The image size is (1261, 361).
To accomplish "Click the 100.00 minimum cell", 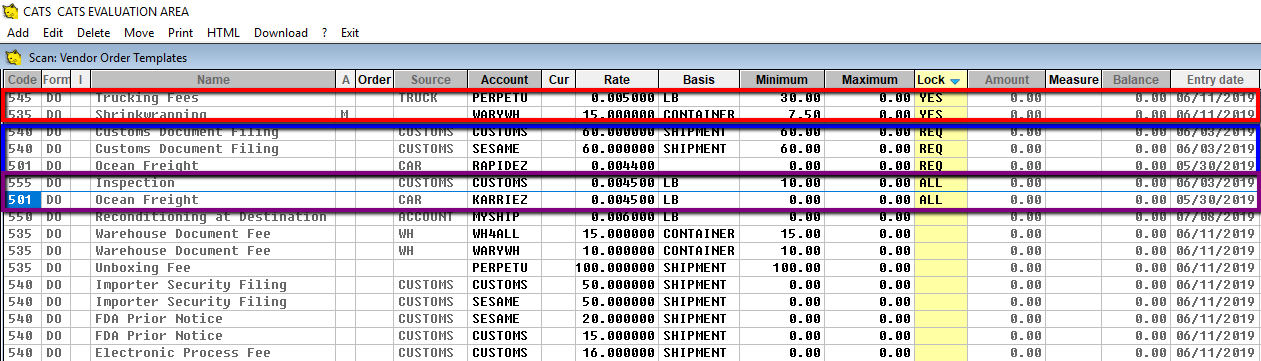I will coord(782,268).
